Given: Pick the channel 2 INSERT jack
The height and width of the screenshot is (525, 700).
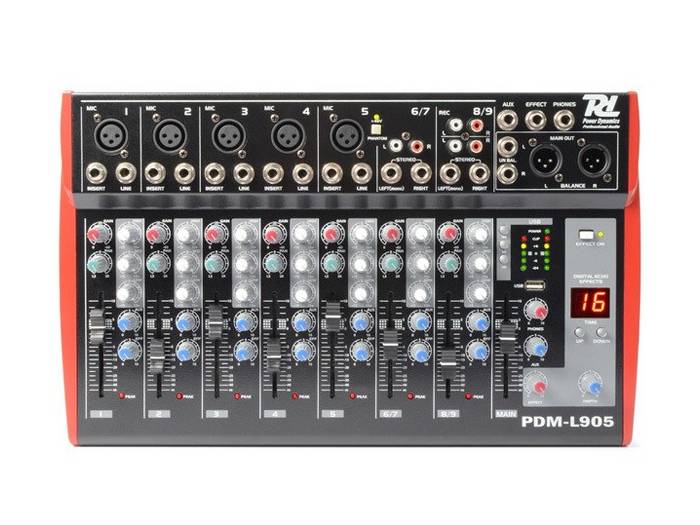Looking at the screenshot, I should [x=155, y=174].
